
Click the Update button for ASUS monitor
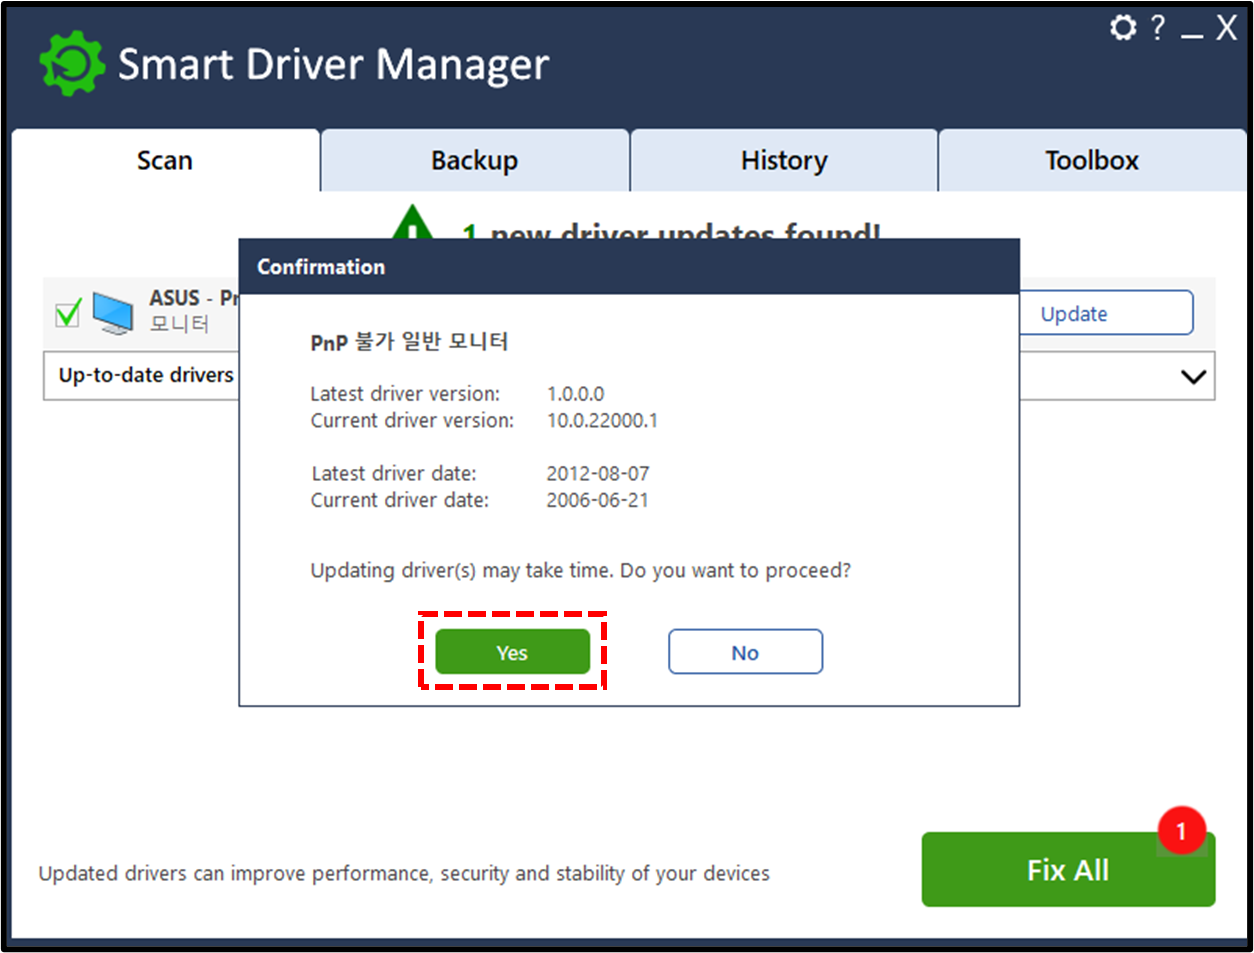(1105, 313)
